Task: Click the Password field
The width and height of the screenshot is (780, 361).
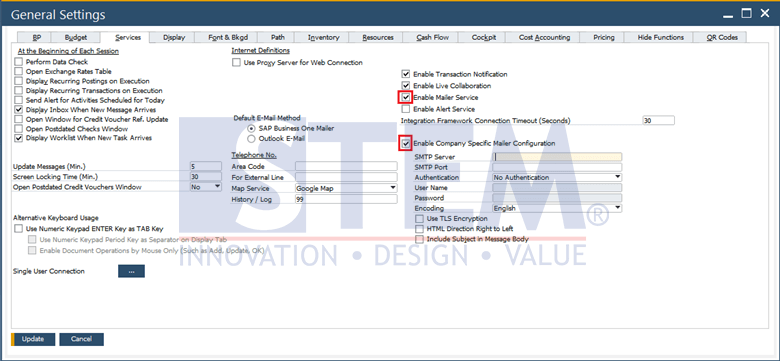Action: [557, 198]
